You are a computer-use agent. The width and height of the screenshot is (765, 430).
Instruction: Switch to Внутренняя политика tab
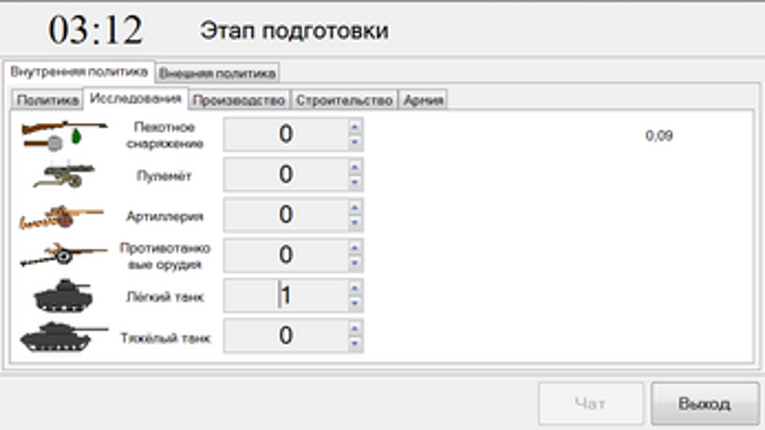click(79, 72)
